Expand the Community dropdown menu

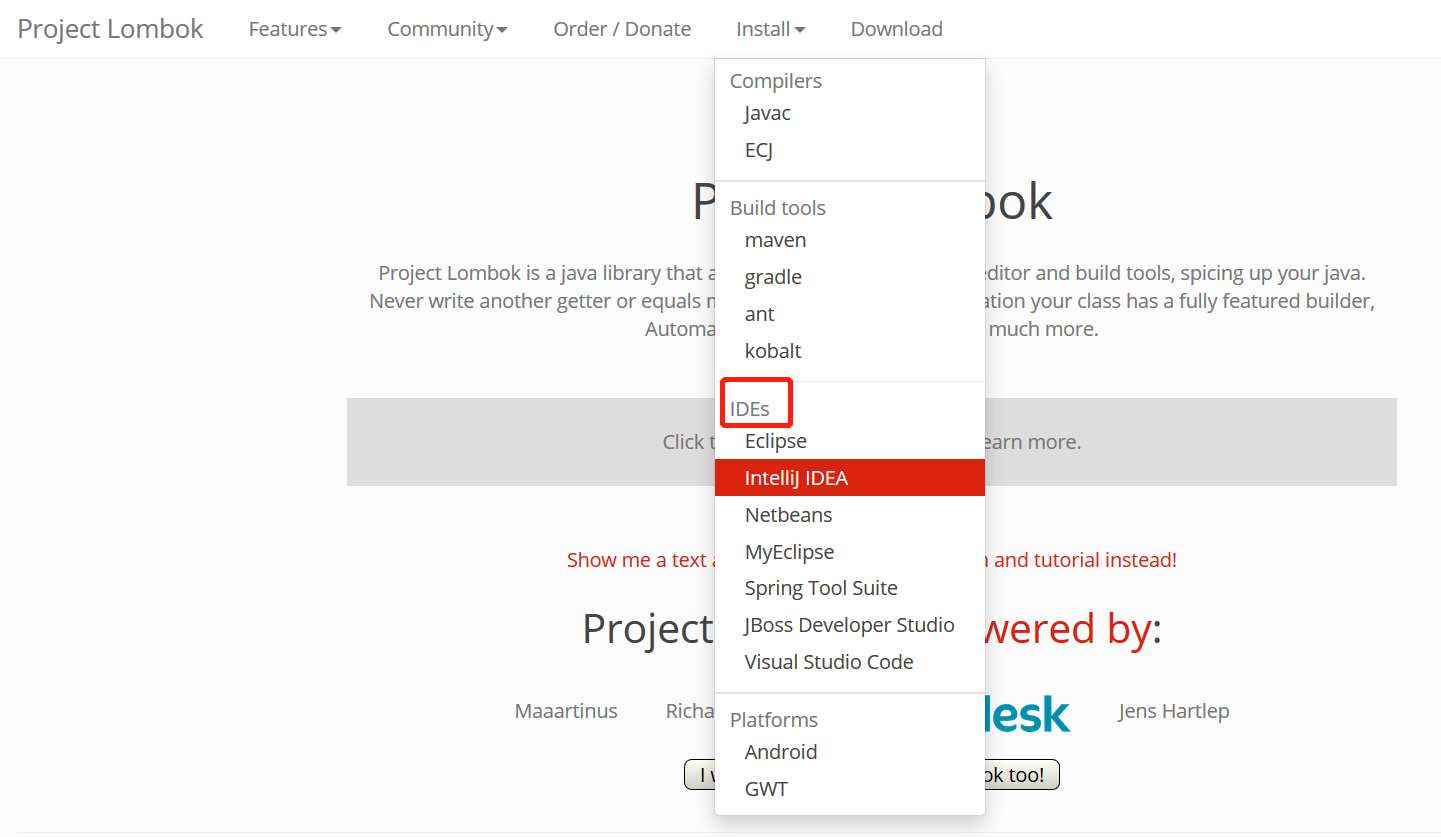(x=447, y=29)
